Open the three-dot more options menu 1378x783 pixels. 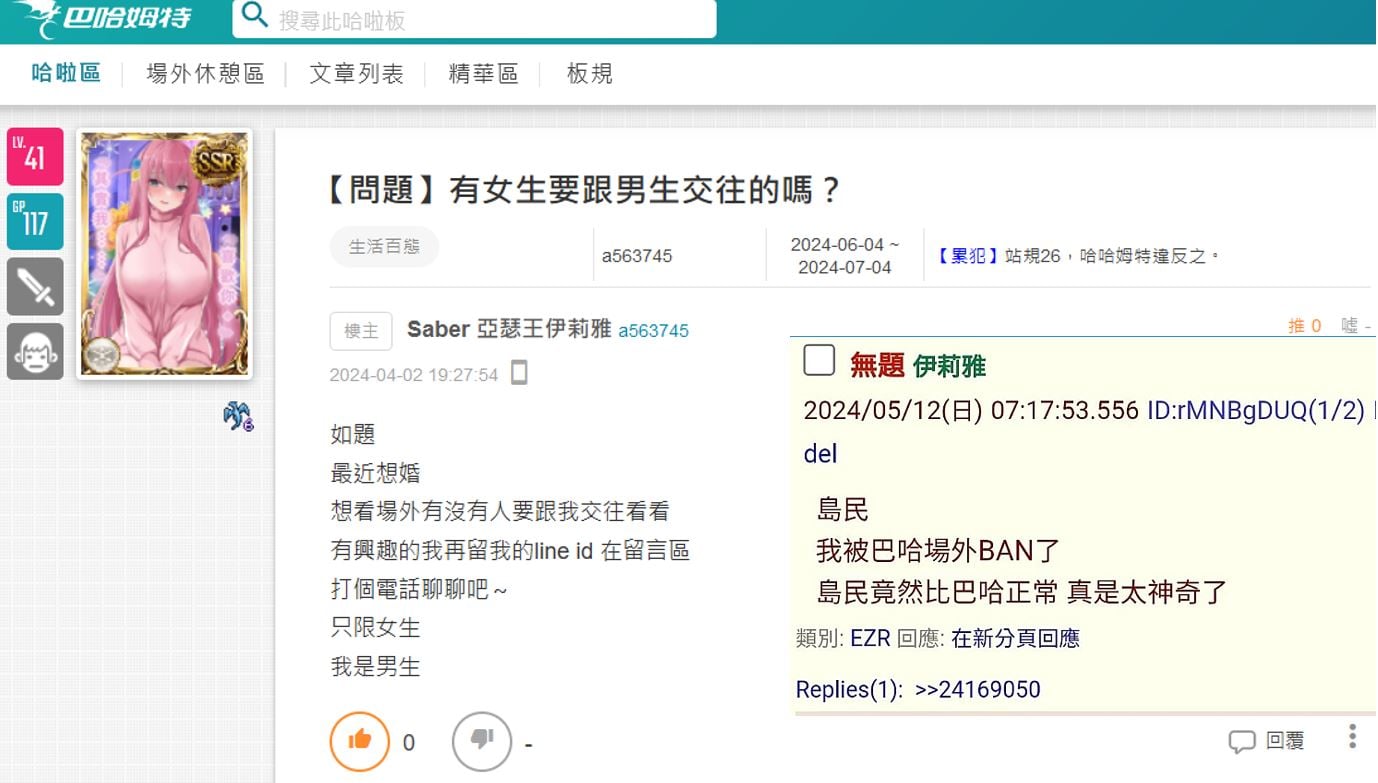pyautogui.click(x=1352, y=737)
